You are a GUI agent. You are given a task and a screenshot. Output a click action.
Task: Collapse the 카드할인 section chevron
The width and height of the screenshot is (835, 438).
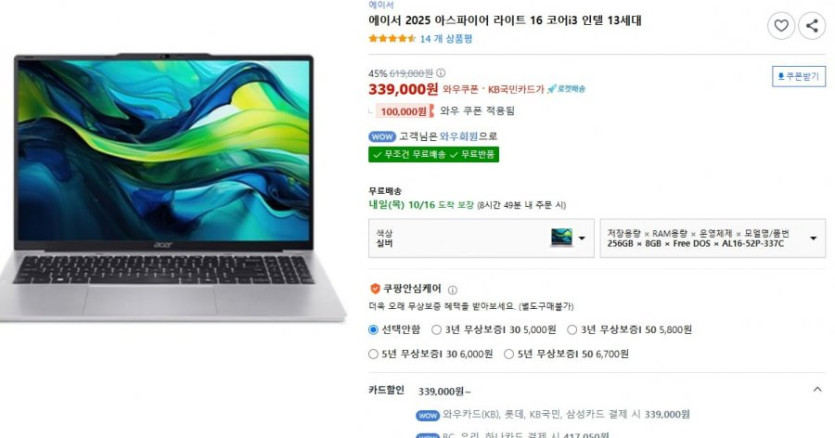[x=817, y=390]
